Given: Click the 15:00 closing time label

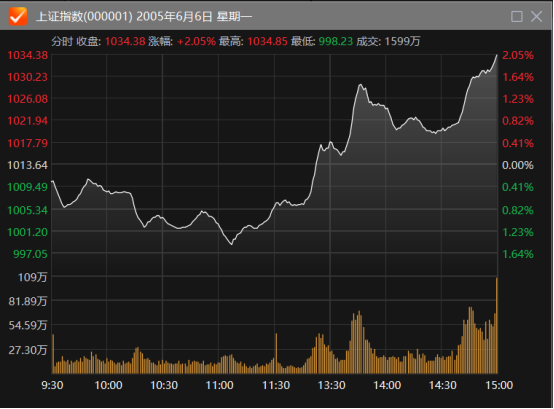Looking at the screenshot, I should click(499, 385).
